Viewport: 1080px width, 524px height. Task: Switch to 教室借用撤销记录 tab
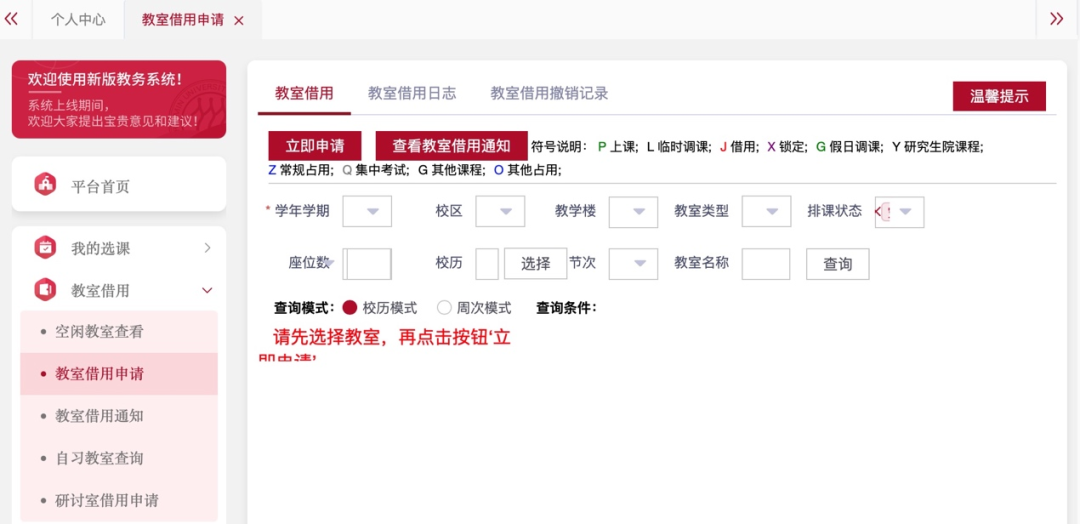click(x=549, y=93)
